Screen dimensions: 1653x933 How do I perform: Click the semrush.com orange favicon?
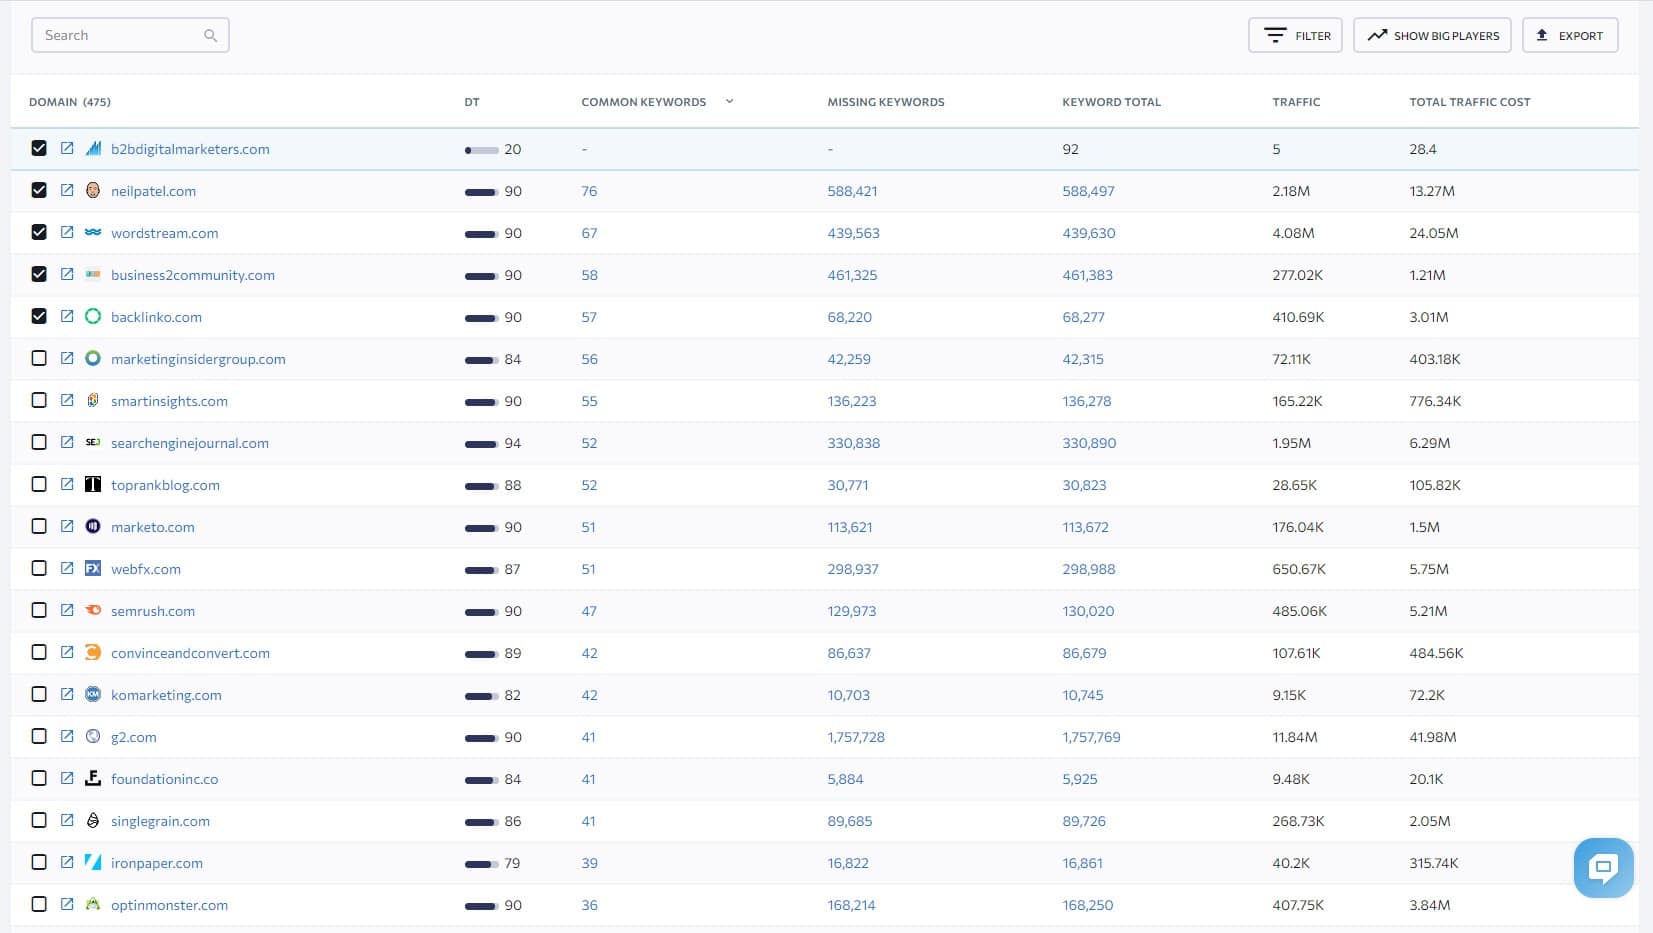click(x=93, y=610)
